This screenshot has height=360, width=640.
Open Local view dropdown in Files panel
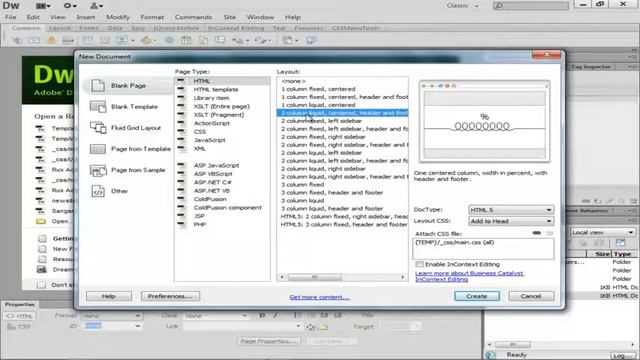coord(602,232)
